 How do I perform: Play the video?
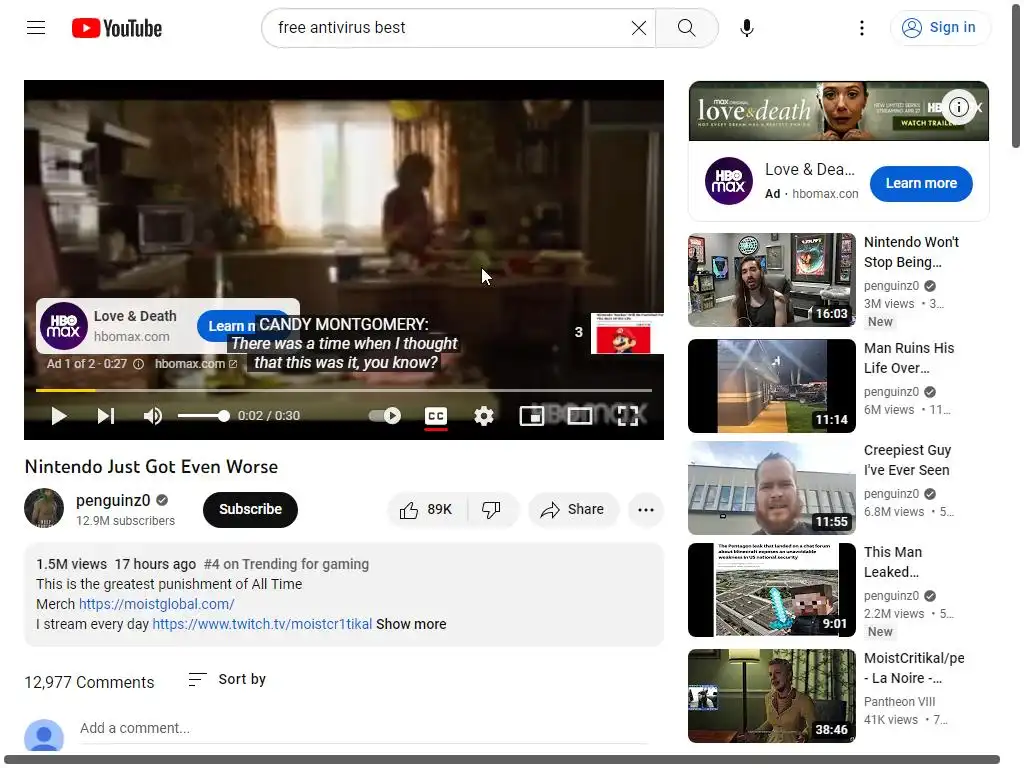coord(59,416)
